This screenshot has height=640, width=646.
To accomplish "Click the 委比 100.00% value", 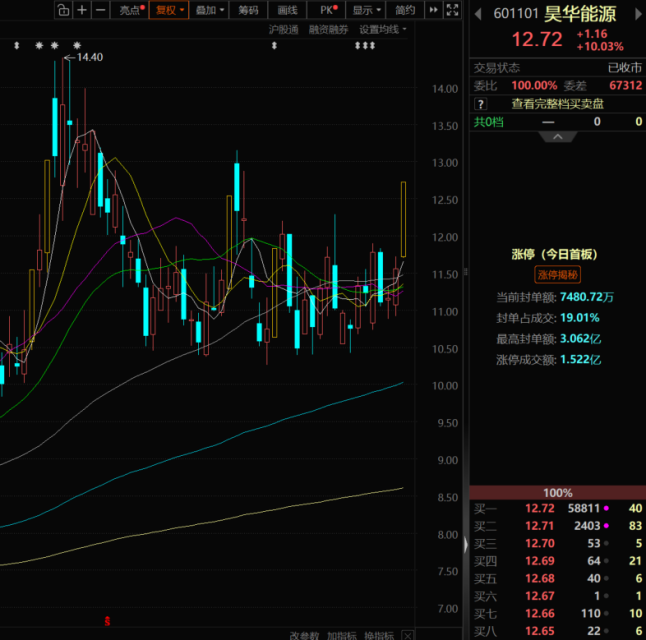I will tap(534, 86).
